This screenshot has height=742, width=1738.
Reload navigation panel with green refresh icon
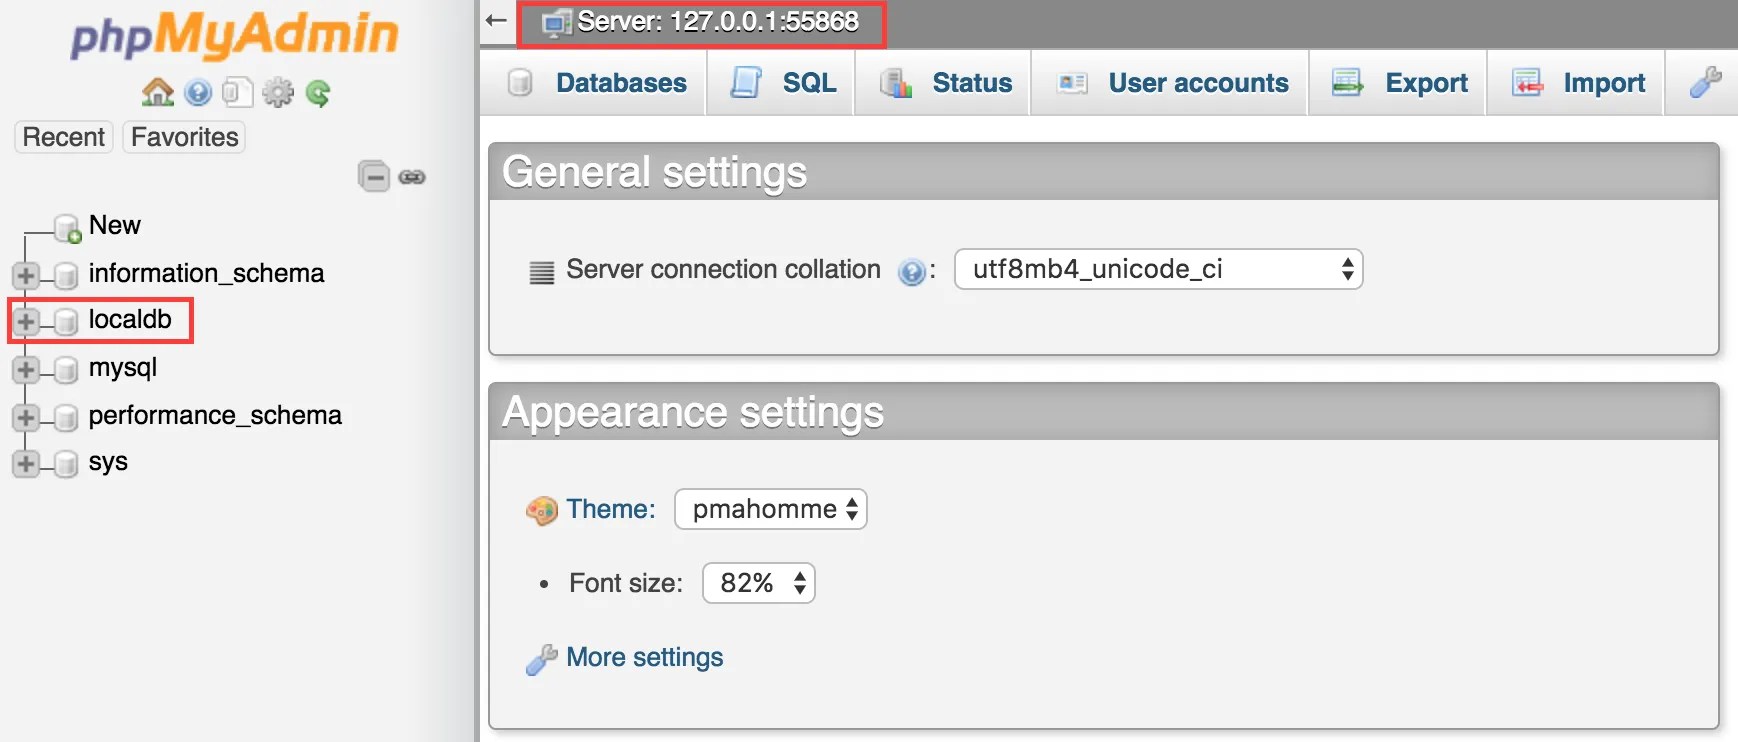tap(318, 93)
